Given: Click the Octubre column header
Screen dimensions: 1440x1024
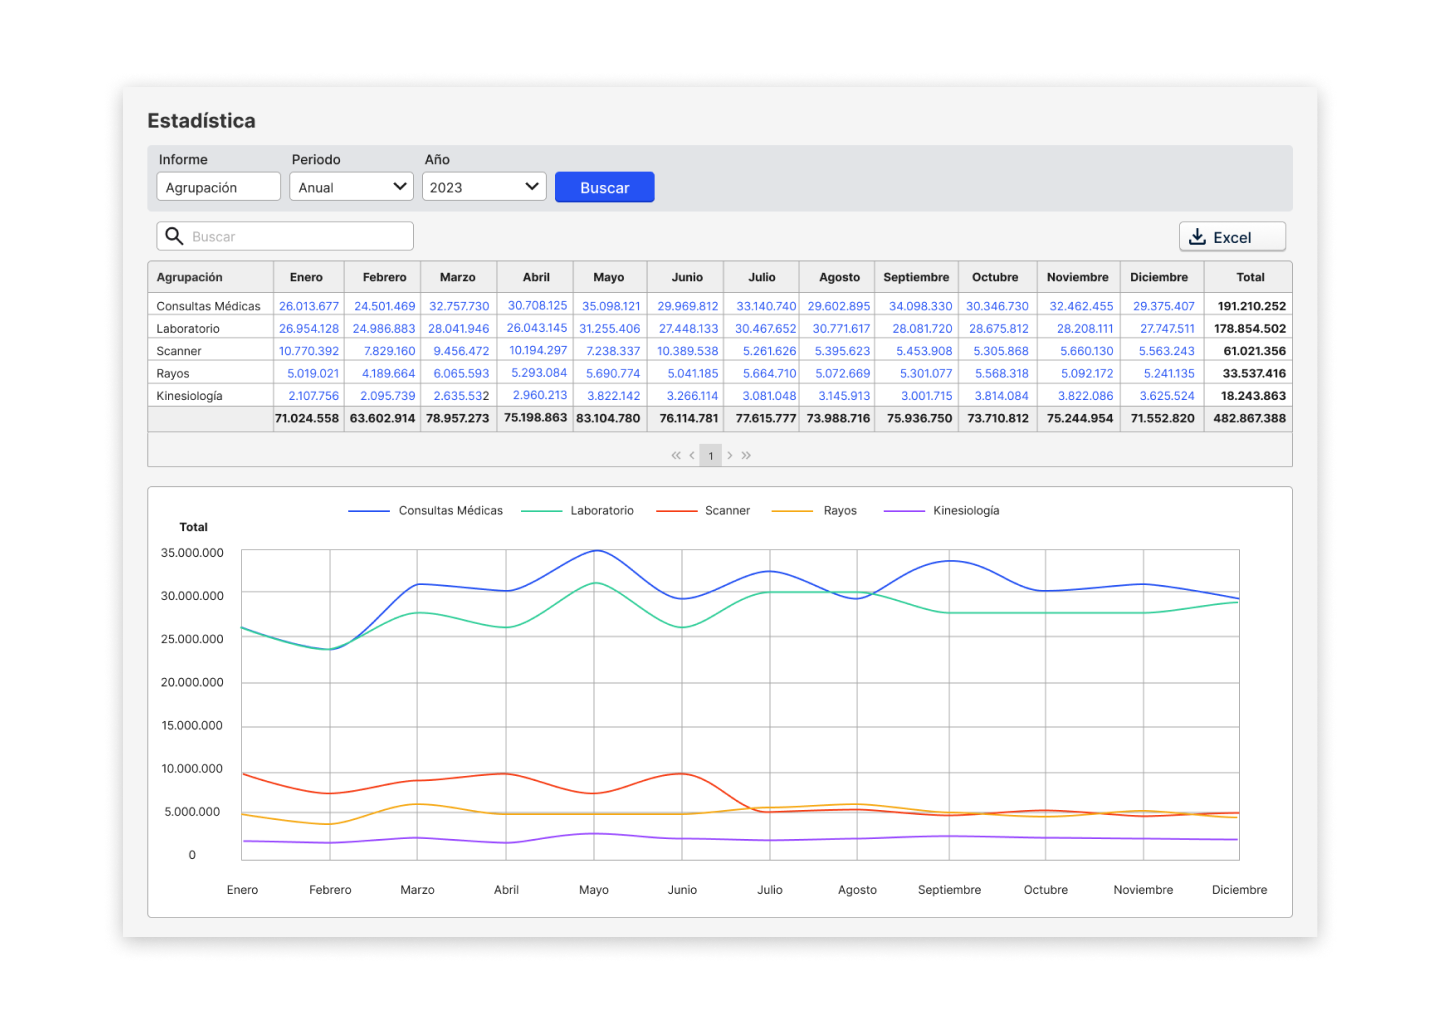Looking at the screenshot, I should point(996,277).
